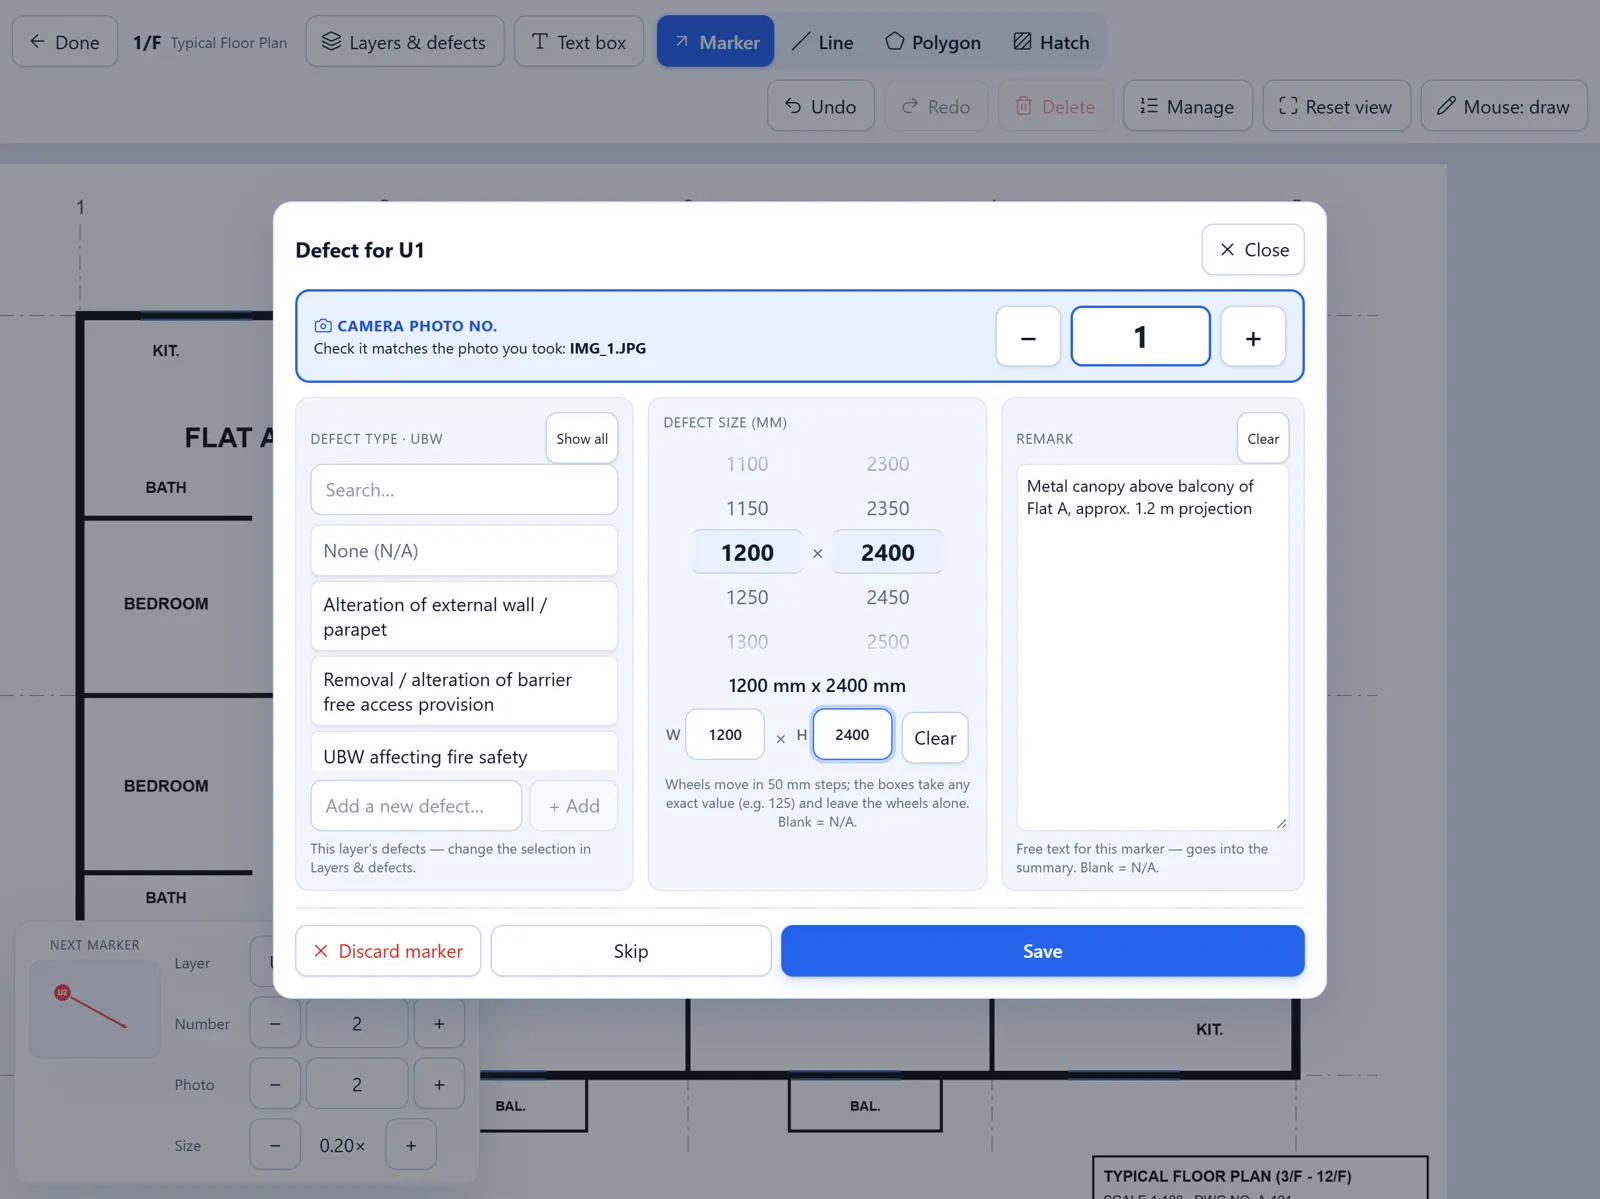
Task: Click the Redo button
Action: click(x=936, y=106)
